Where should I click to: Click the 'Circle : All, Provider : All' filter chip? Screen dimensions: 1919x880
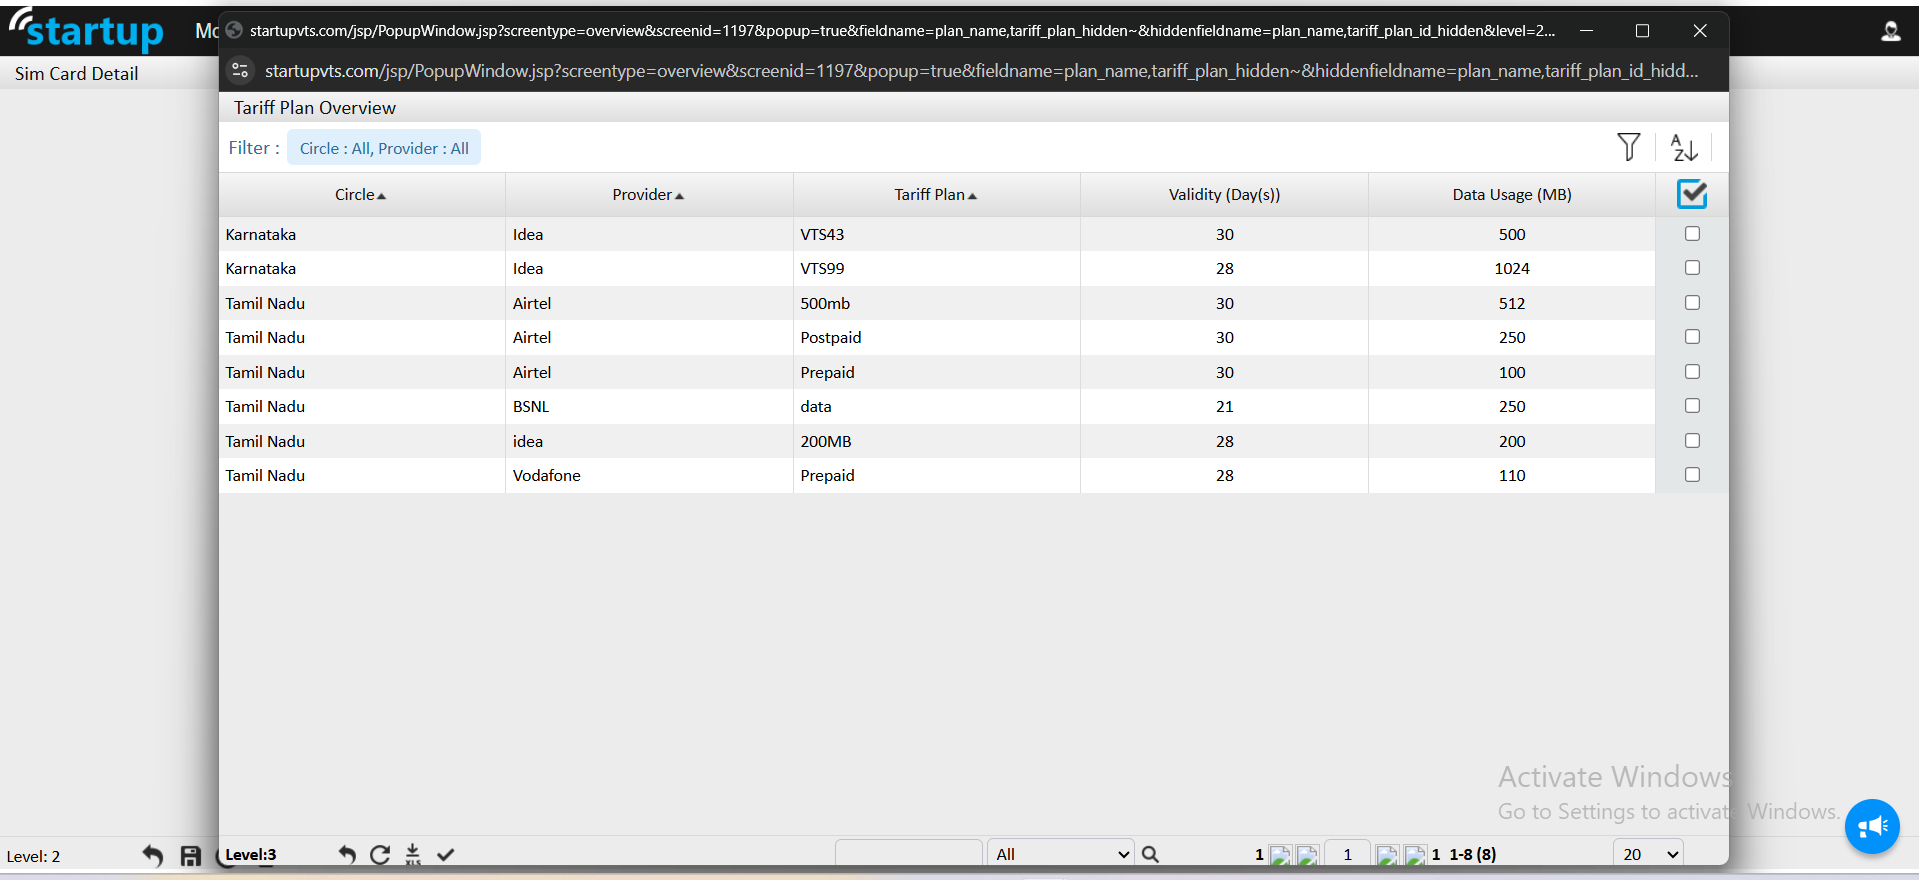(384, 148)
